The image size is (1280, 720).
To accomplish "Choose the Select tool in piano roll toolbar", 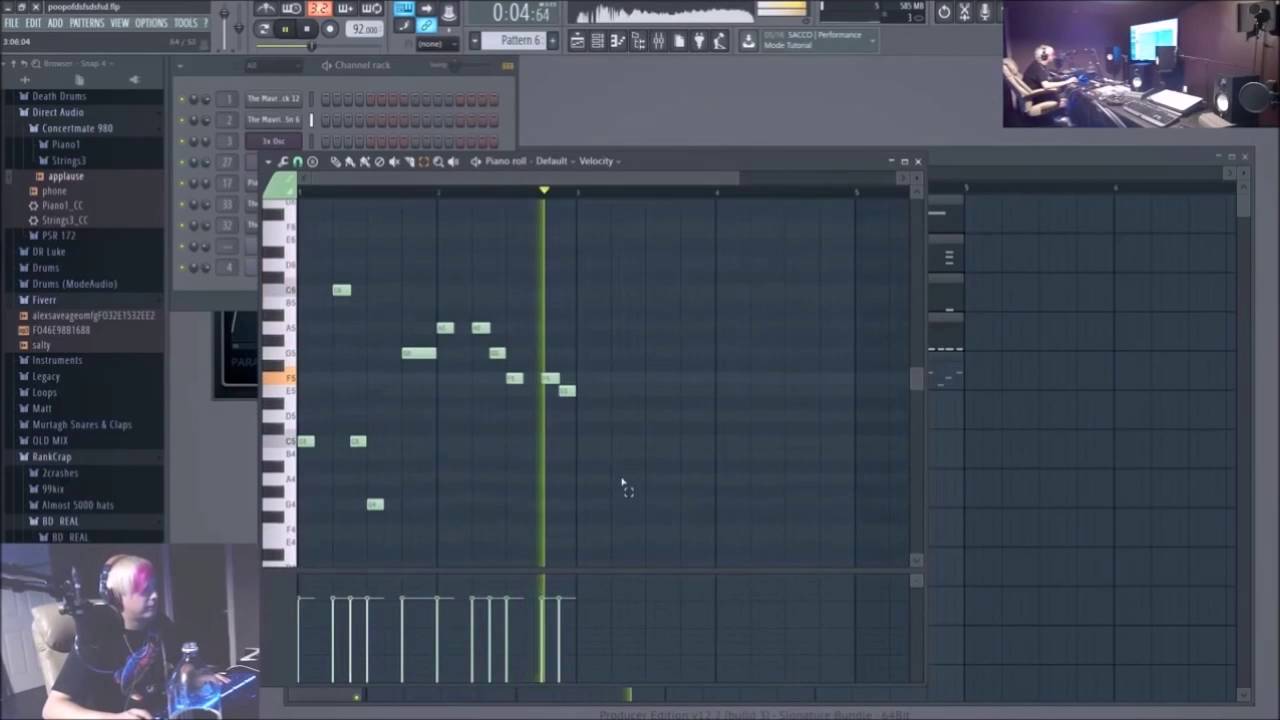I will (424, 161).
